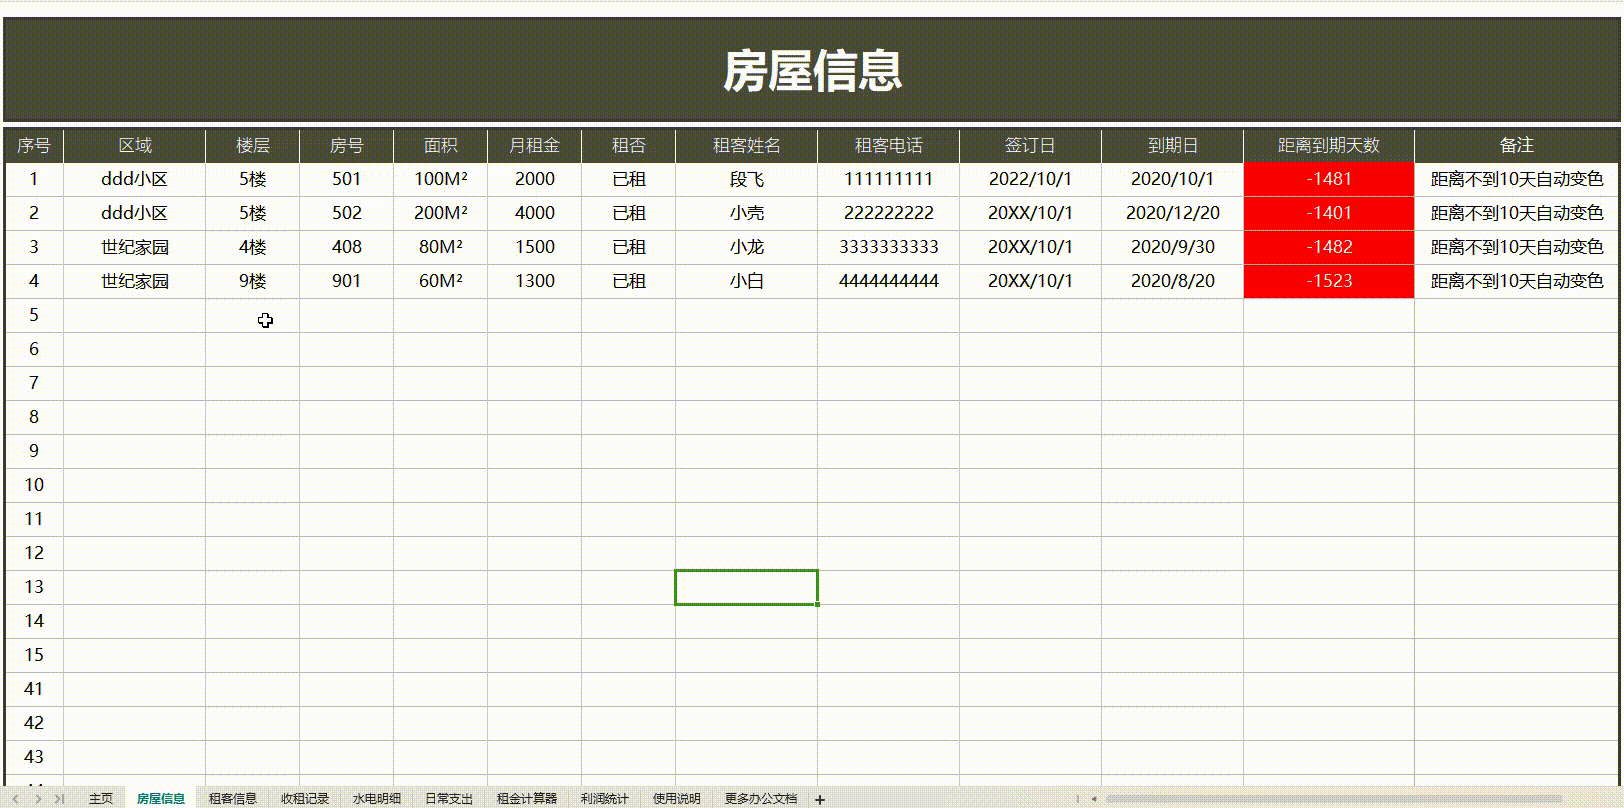The width and height of the screenshot is (1624, 808).
Task: Click phone number cell 4444444444
Action: coord(889,282)
